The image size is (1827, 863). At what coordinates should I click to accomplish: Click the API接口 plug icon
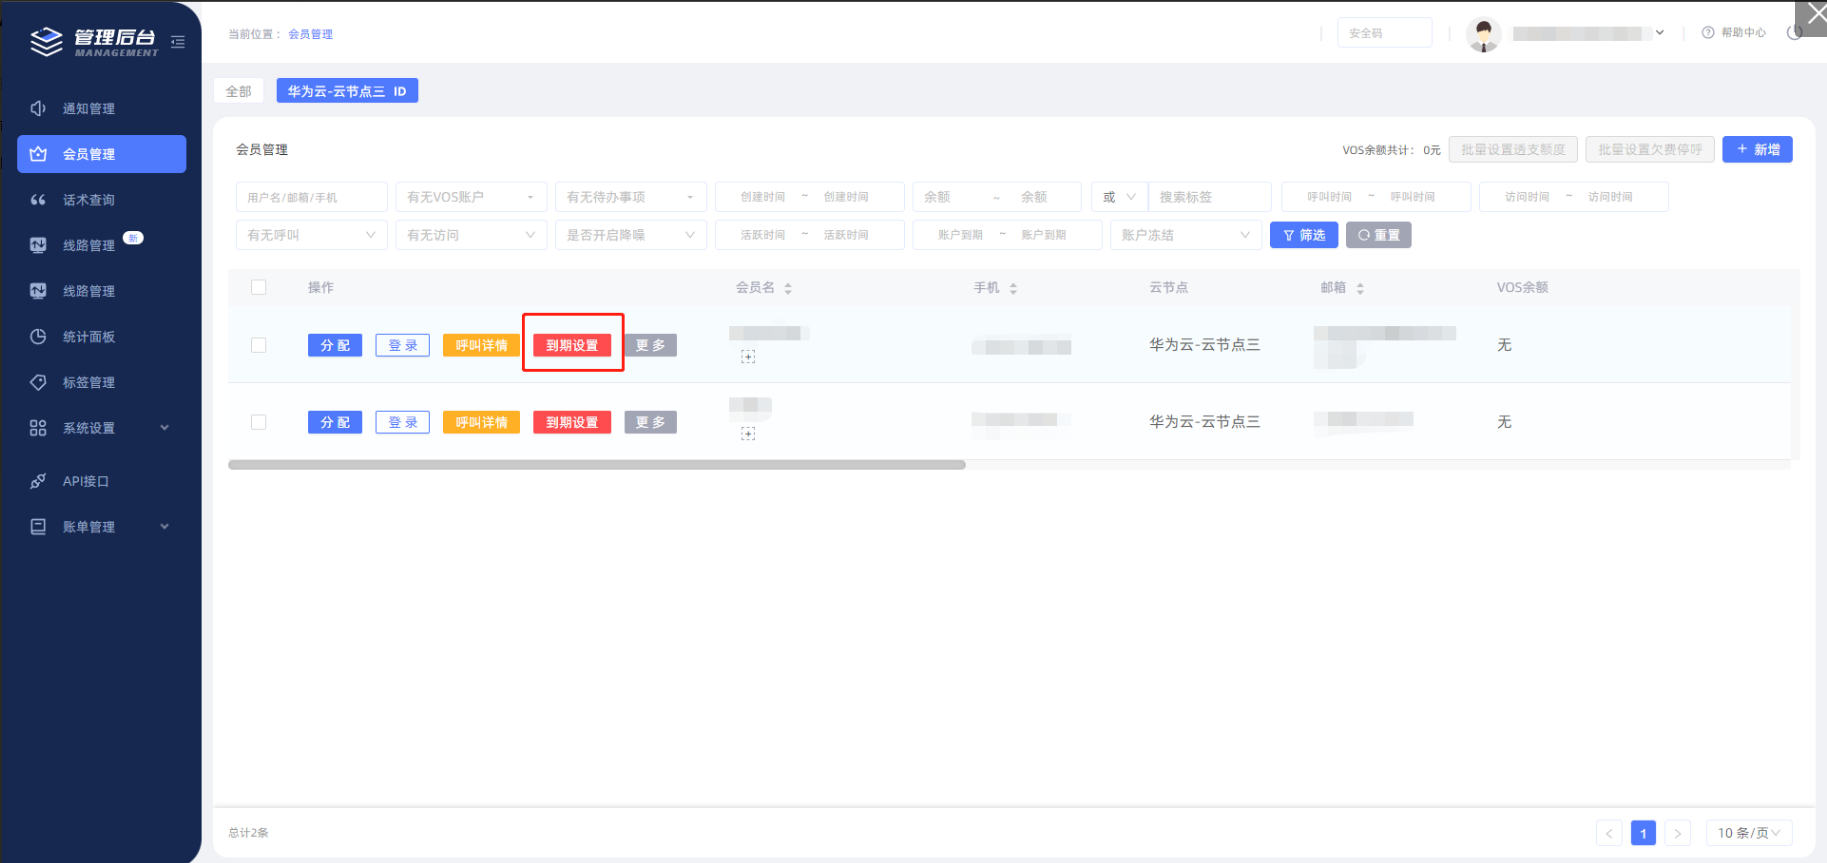tap(38, 481)
